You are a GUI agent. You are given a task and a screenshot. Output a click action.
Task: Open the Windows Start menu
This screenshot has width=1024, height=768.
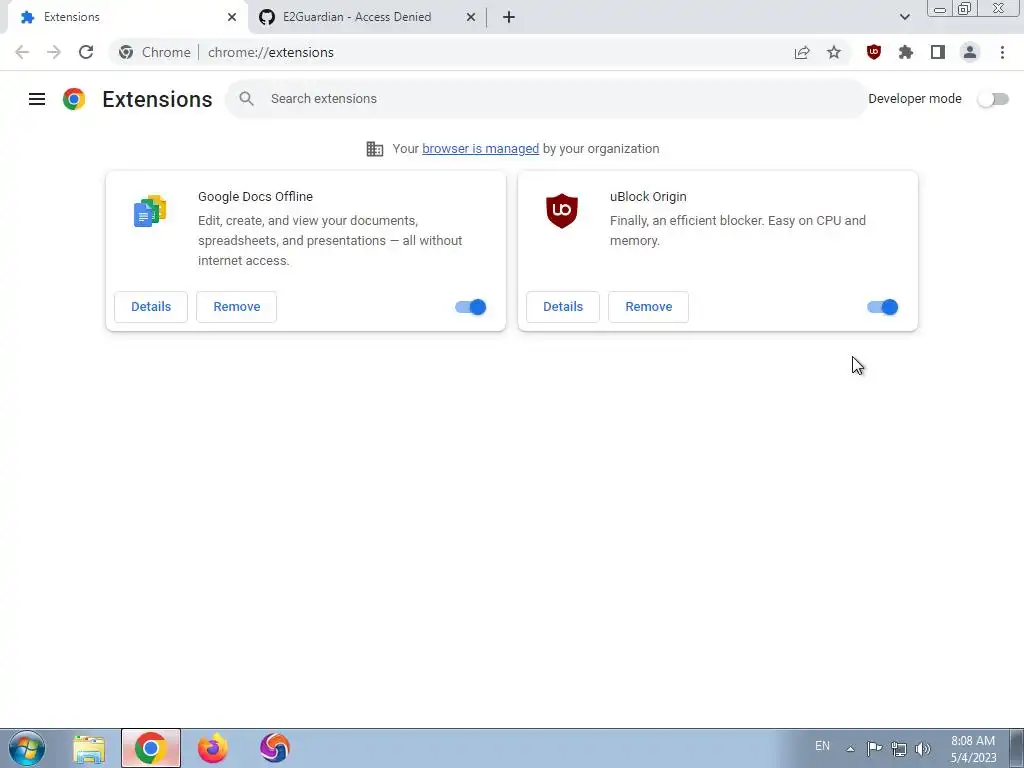coord(27,748)
